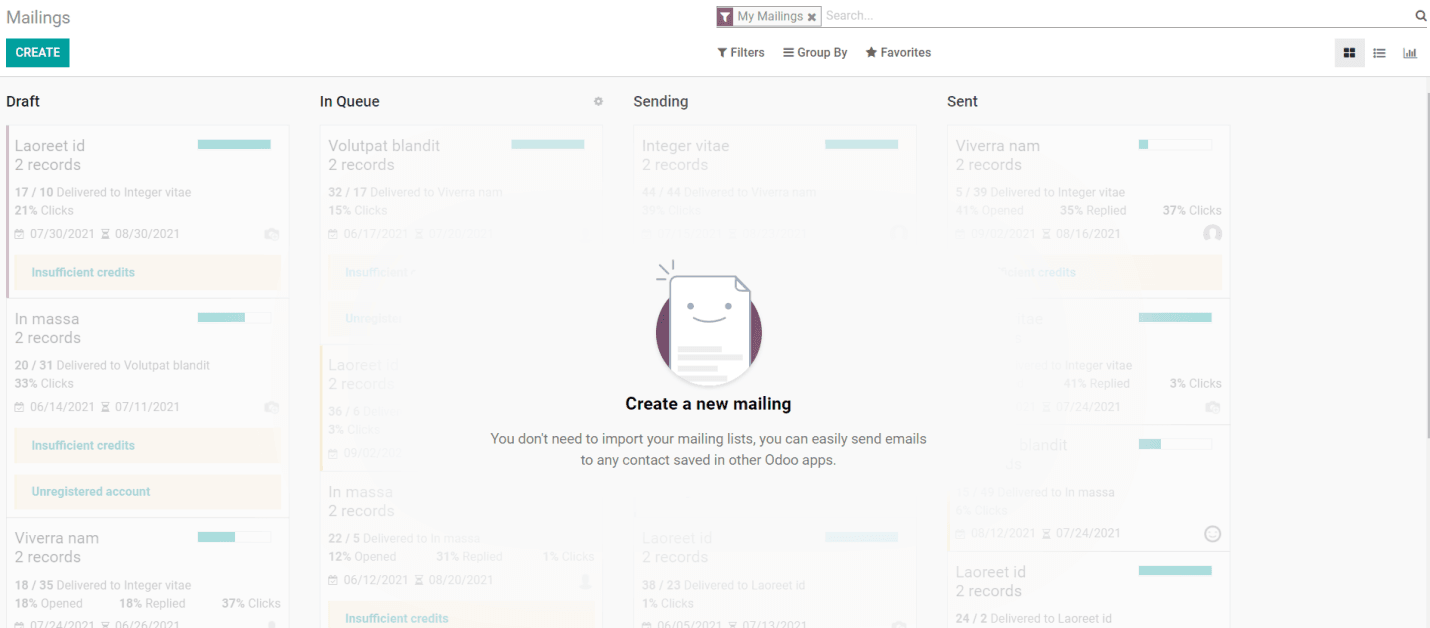
Task: Click '18% Replied' on Draft Viverra nam card
Action: pos(152,603)
